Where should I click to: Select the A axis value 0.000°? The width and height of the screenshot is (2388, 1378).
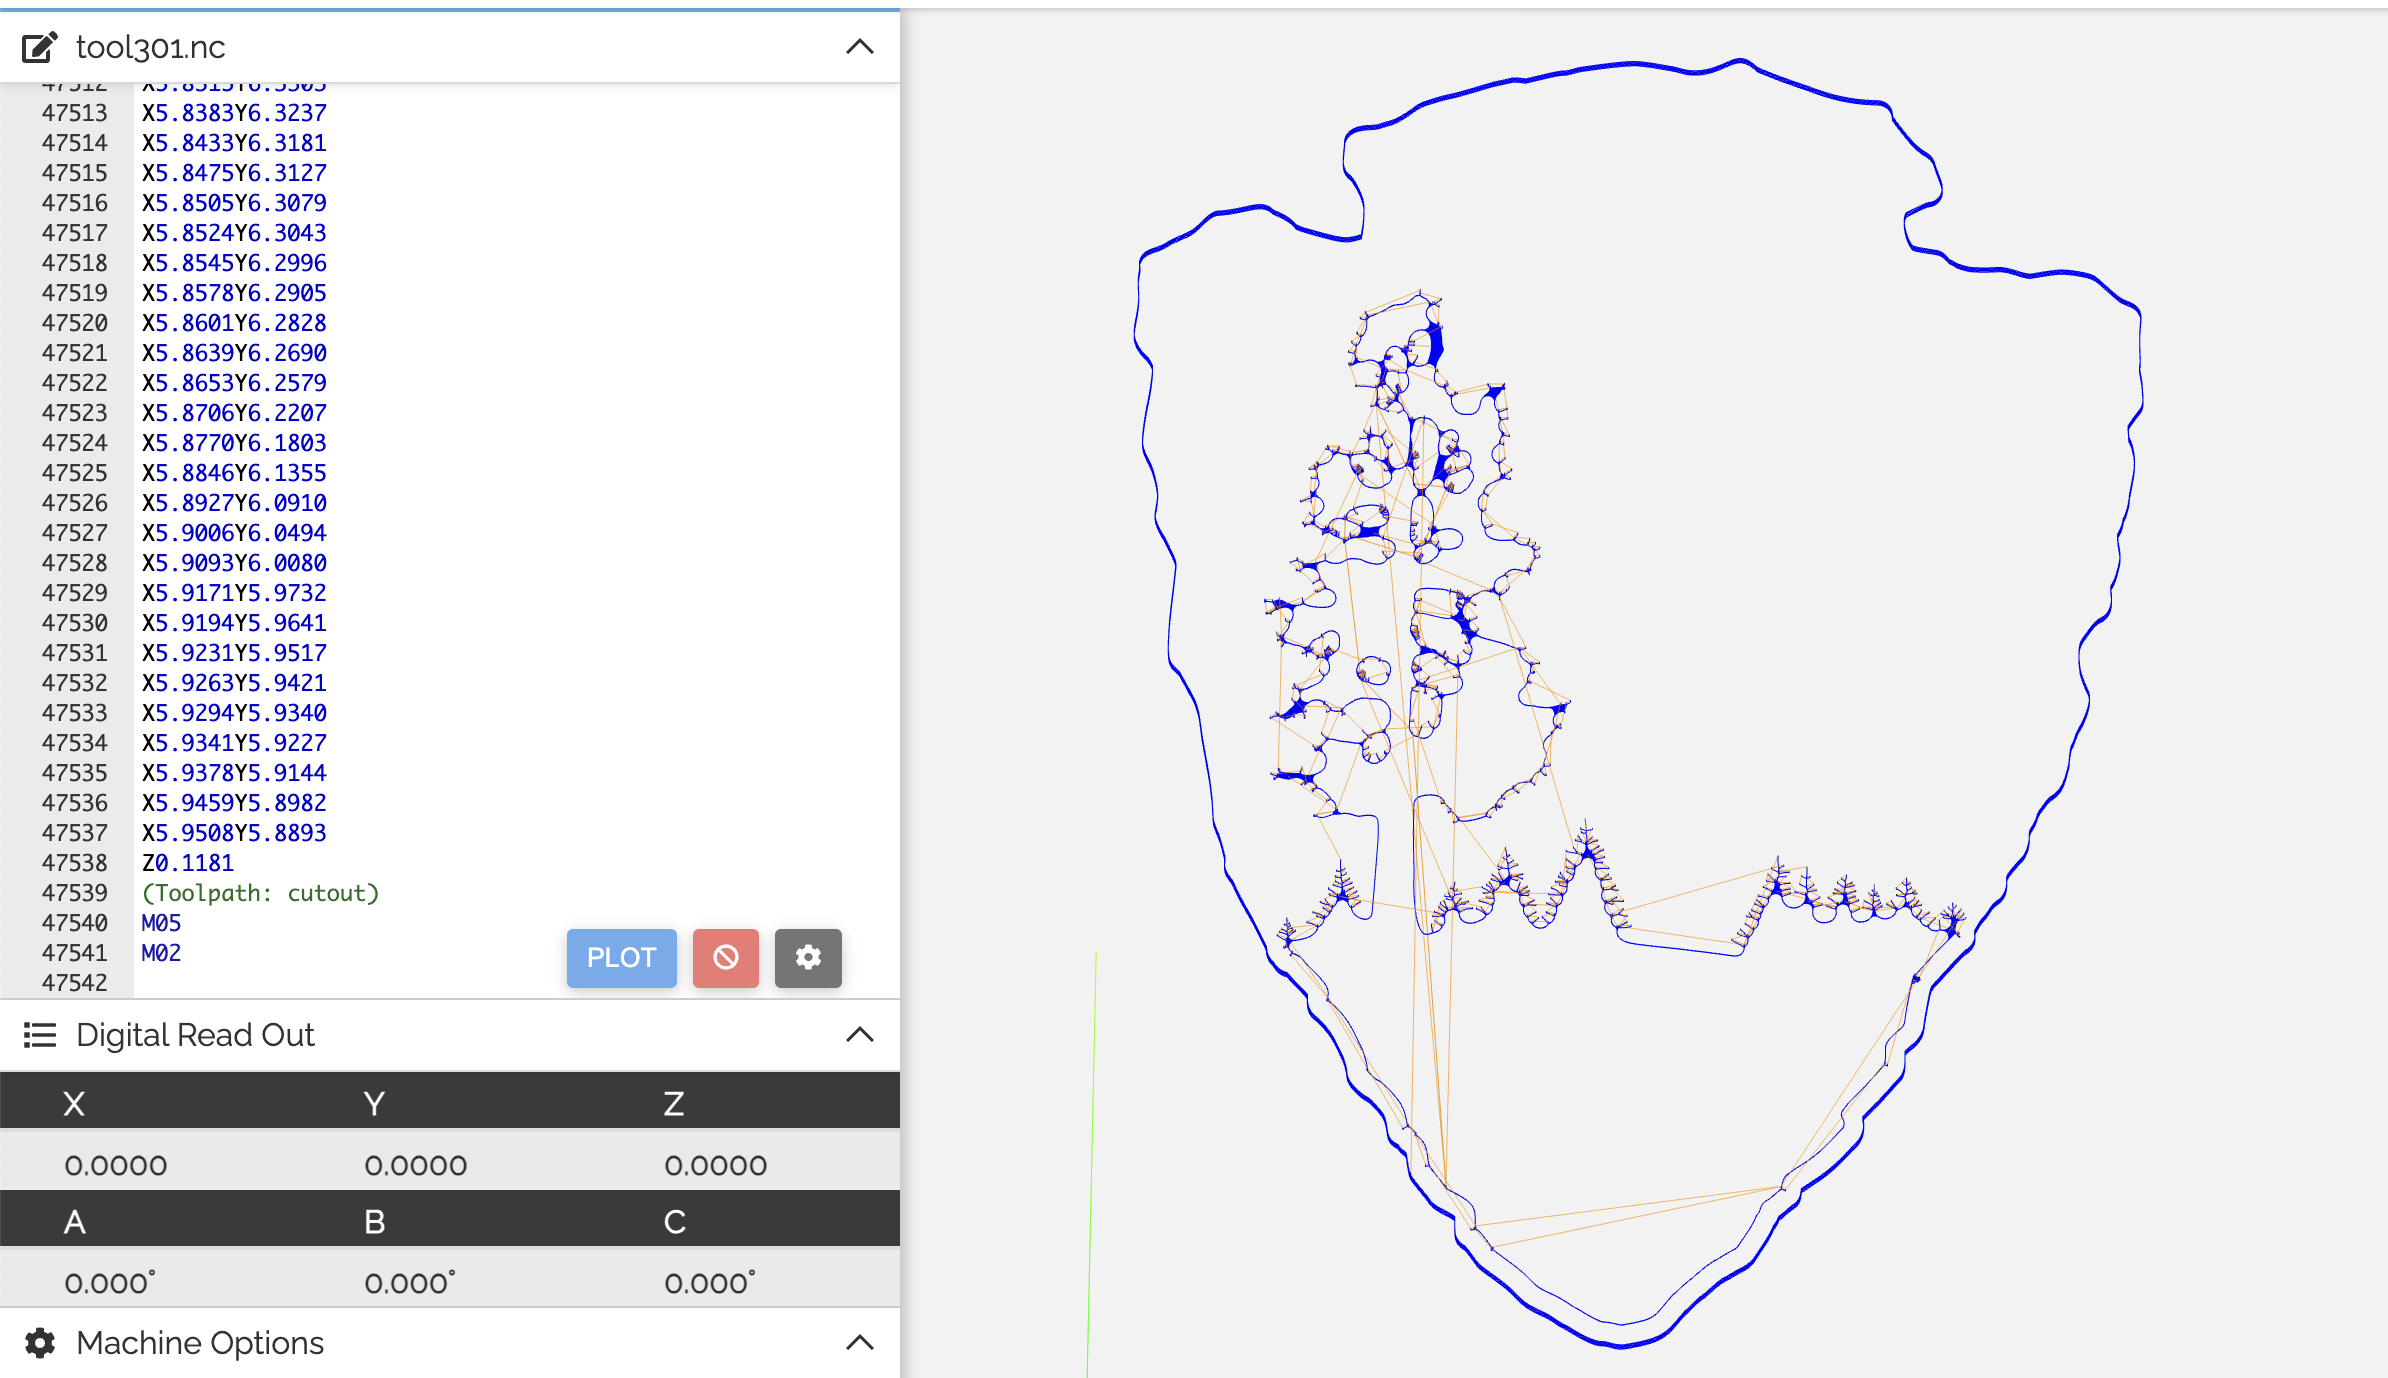pos(110,1284)
